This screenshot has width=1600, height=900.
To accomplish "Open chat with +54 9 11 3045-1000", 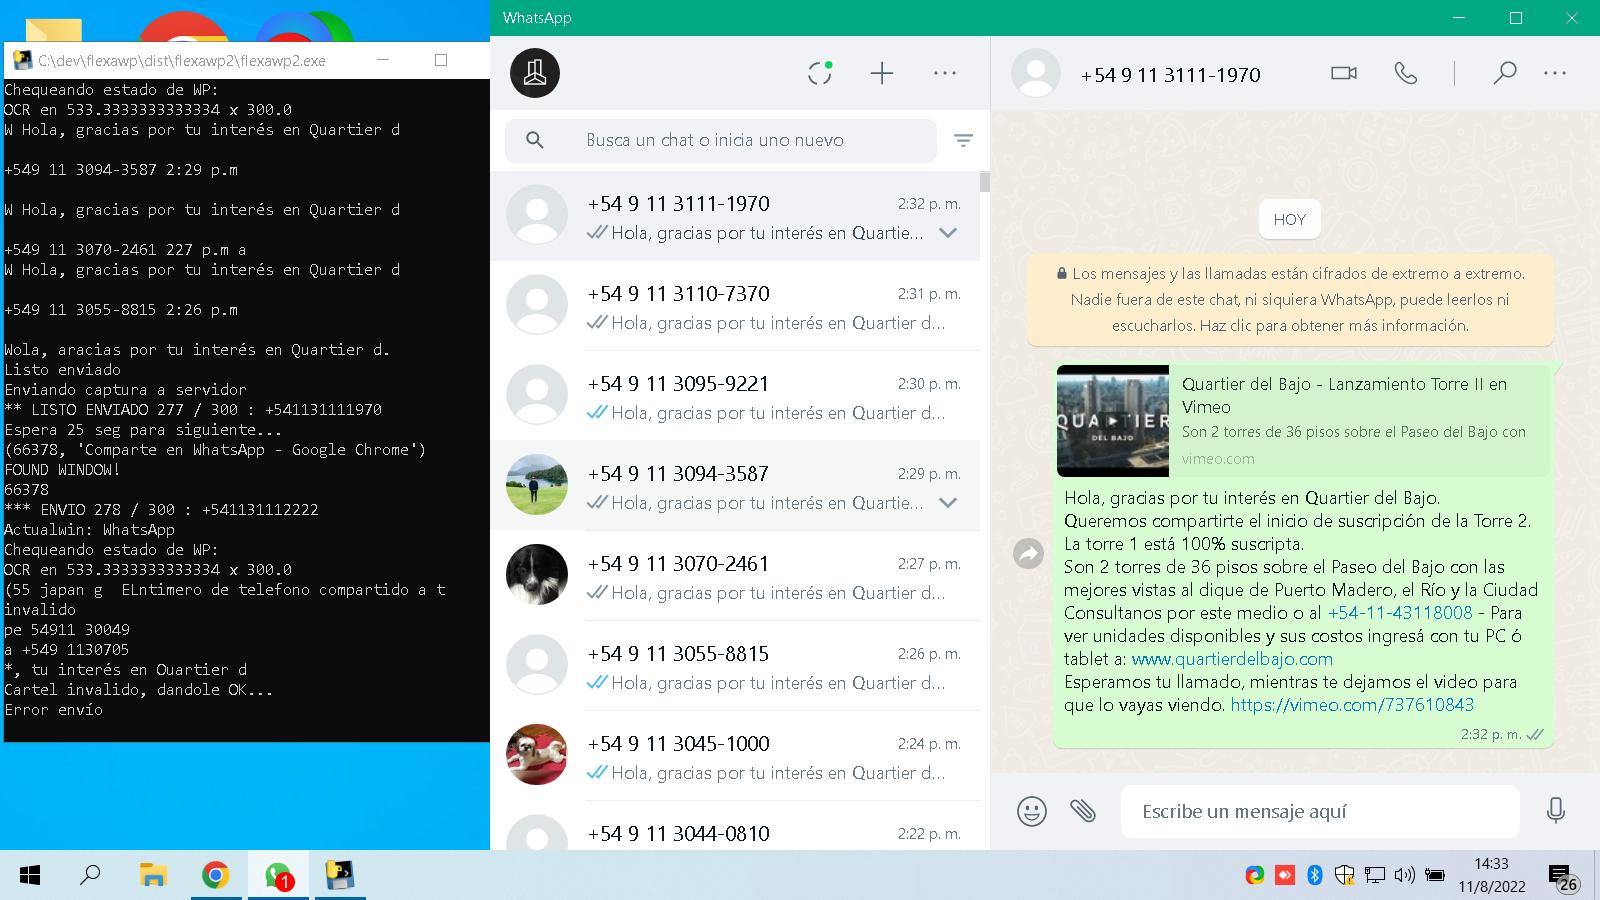I will (735, 756).
